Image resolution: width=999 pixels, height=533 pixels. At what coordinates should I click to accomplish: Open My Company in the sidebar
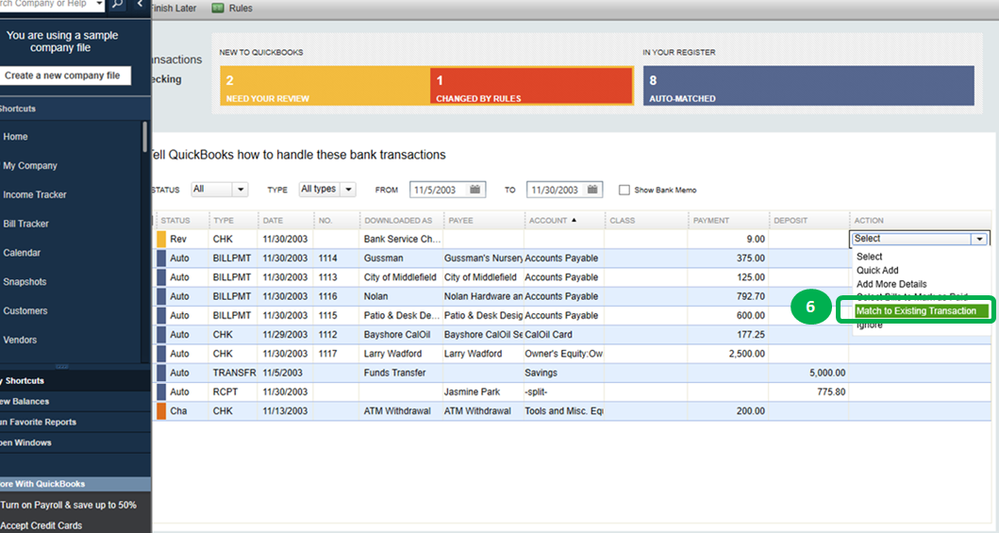point(30,166)
